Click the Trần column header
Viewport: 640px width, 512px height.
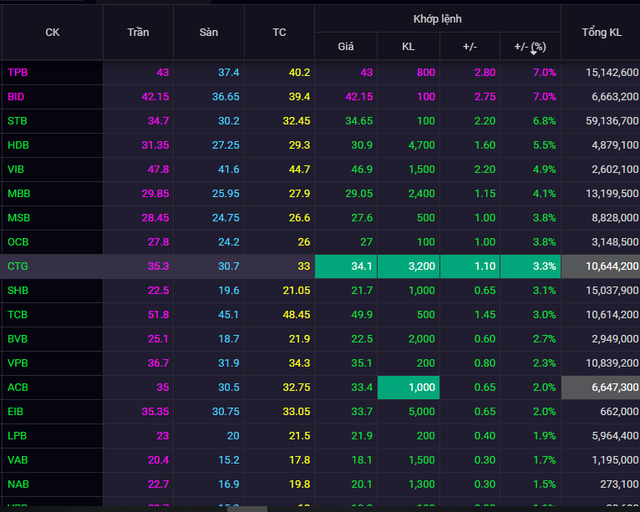(x=138, y=32)
